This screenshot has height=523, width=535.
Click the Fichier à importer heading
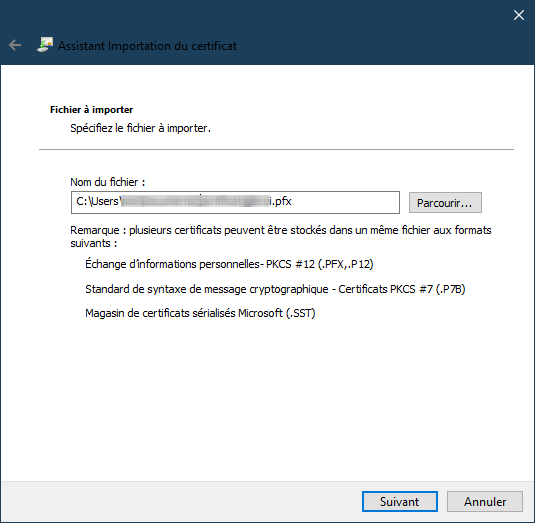[91, 110]
